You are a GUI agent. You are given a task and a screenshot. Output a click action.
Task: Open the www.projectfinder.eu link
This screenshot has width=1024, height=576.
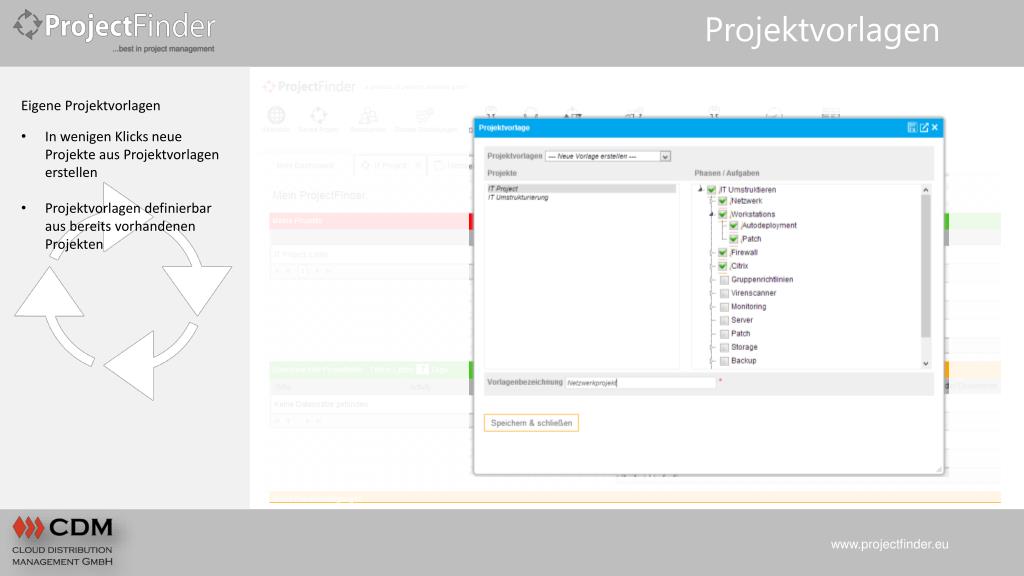(889, 544)
